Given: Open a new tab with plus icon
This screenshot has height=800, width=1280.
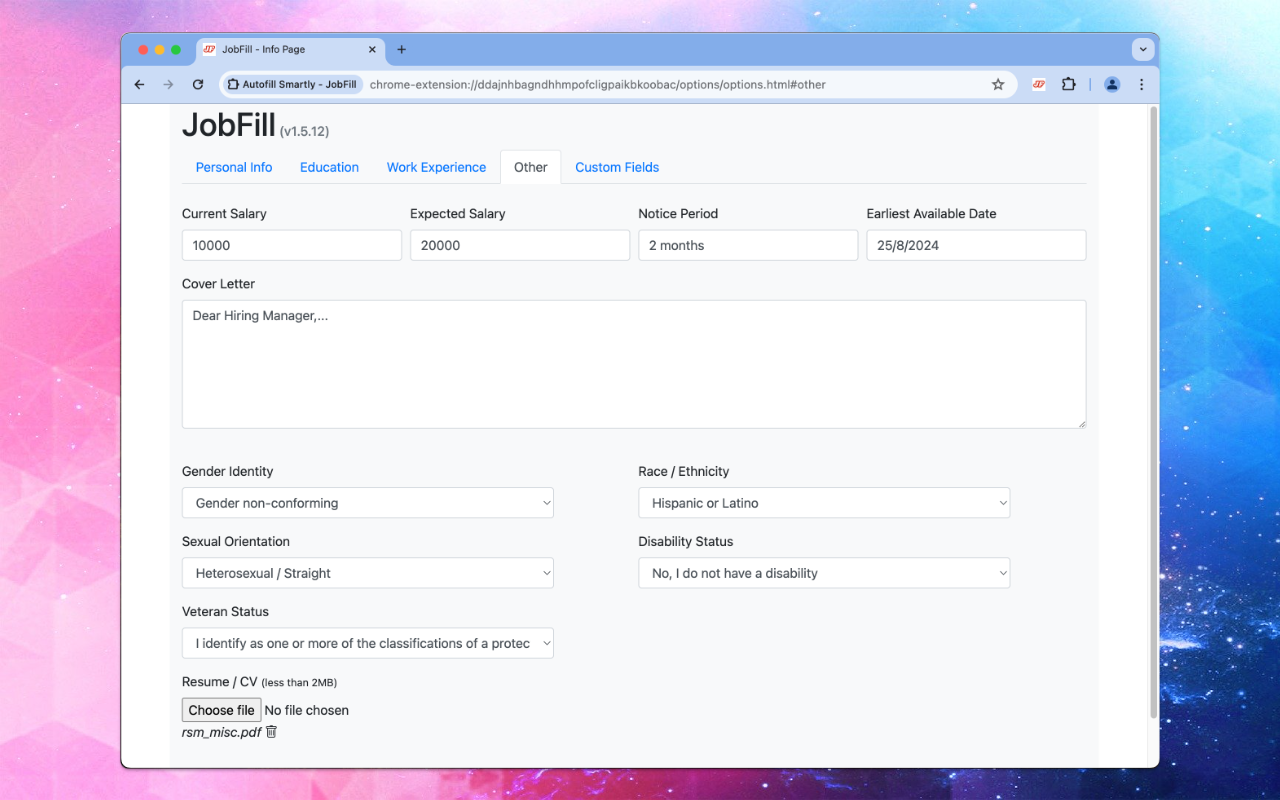Looking at the screenshot, I should [x=402, y=49].
